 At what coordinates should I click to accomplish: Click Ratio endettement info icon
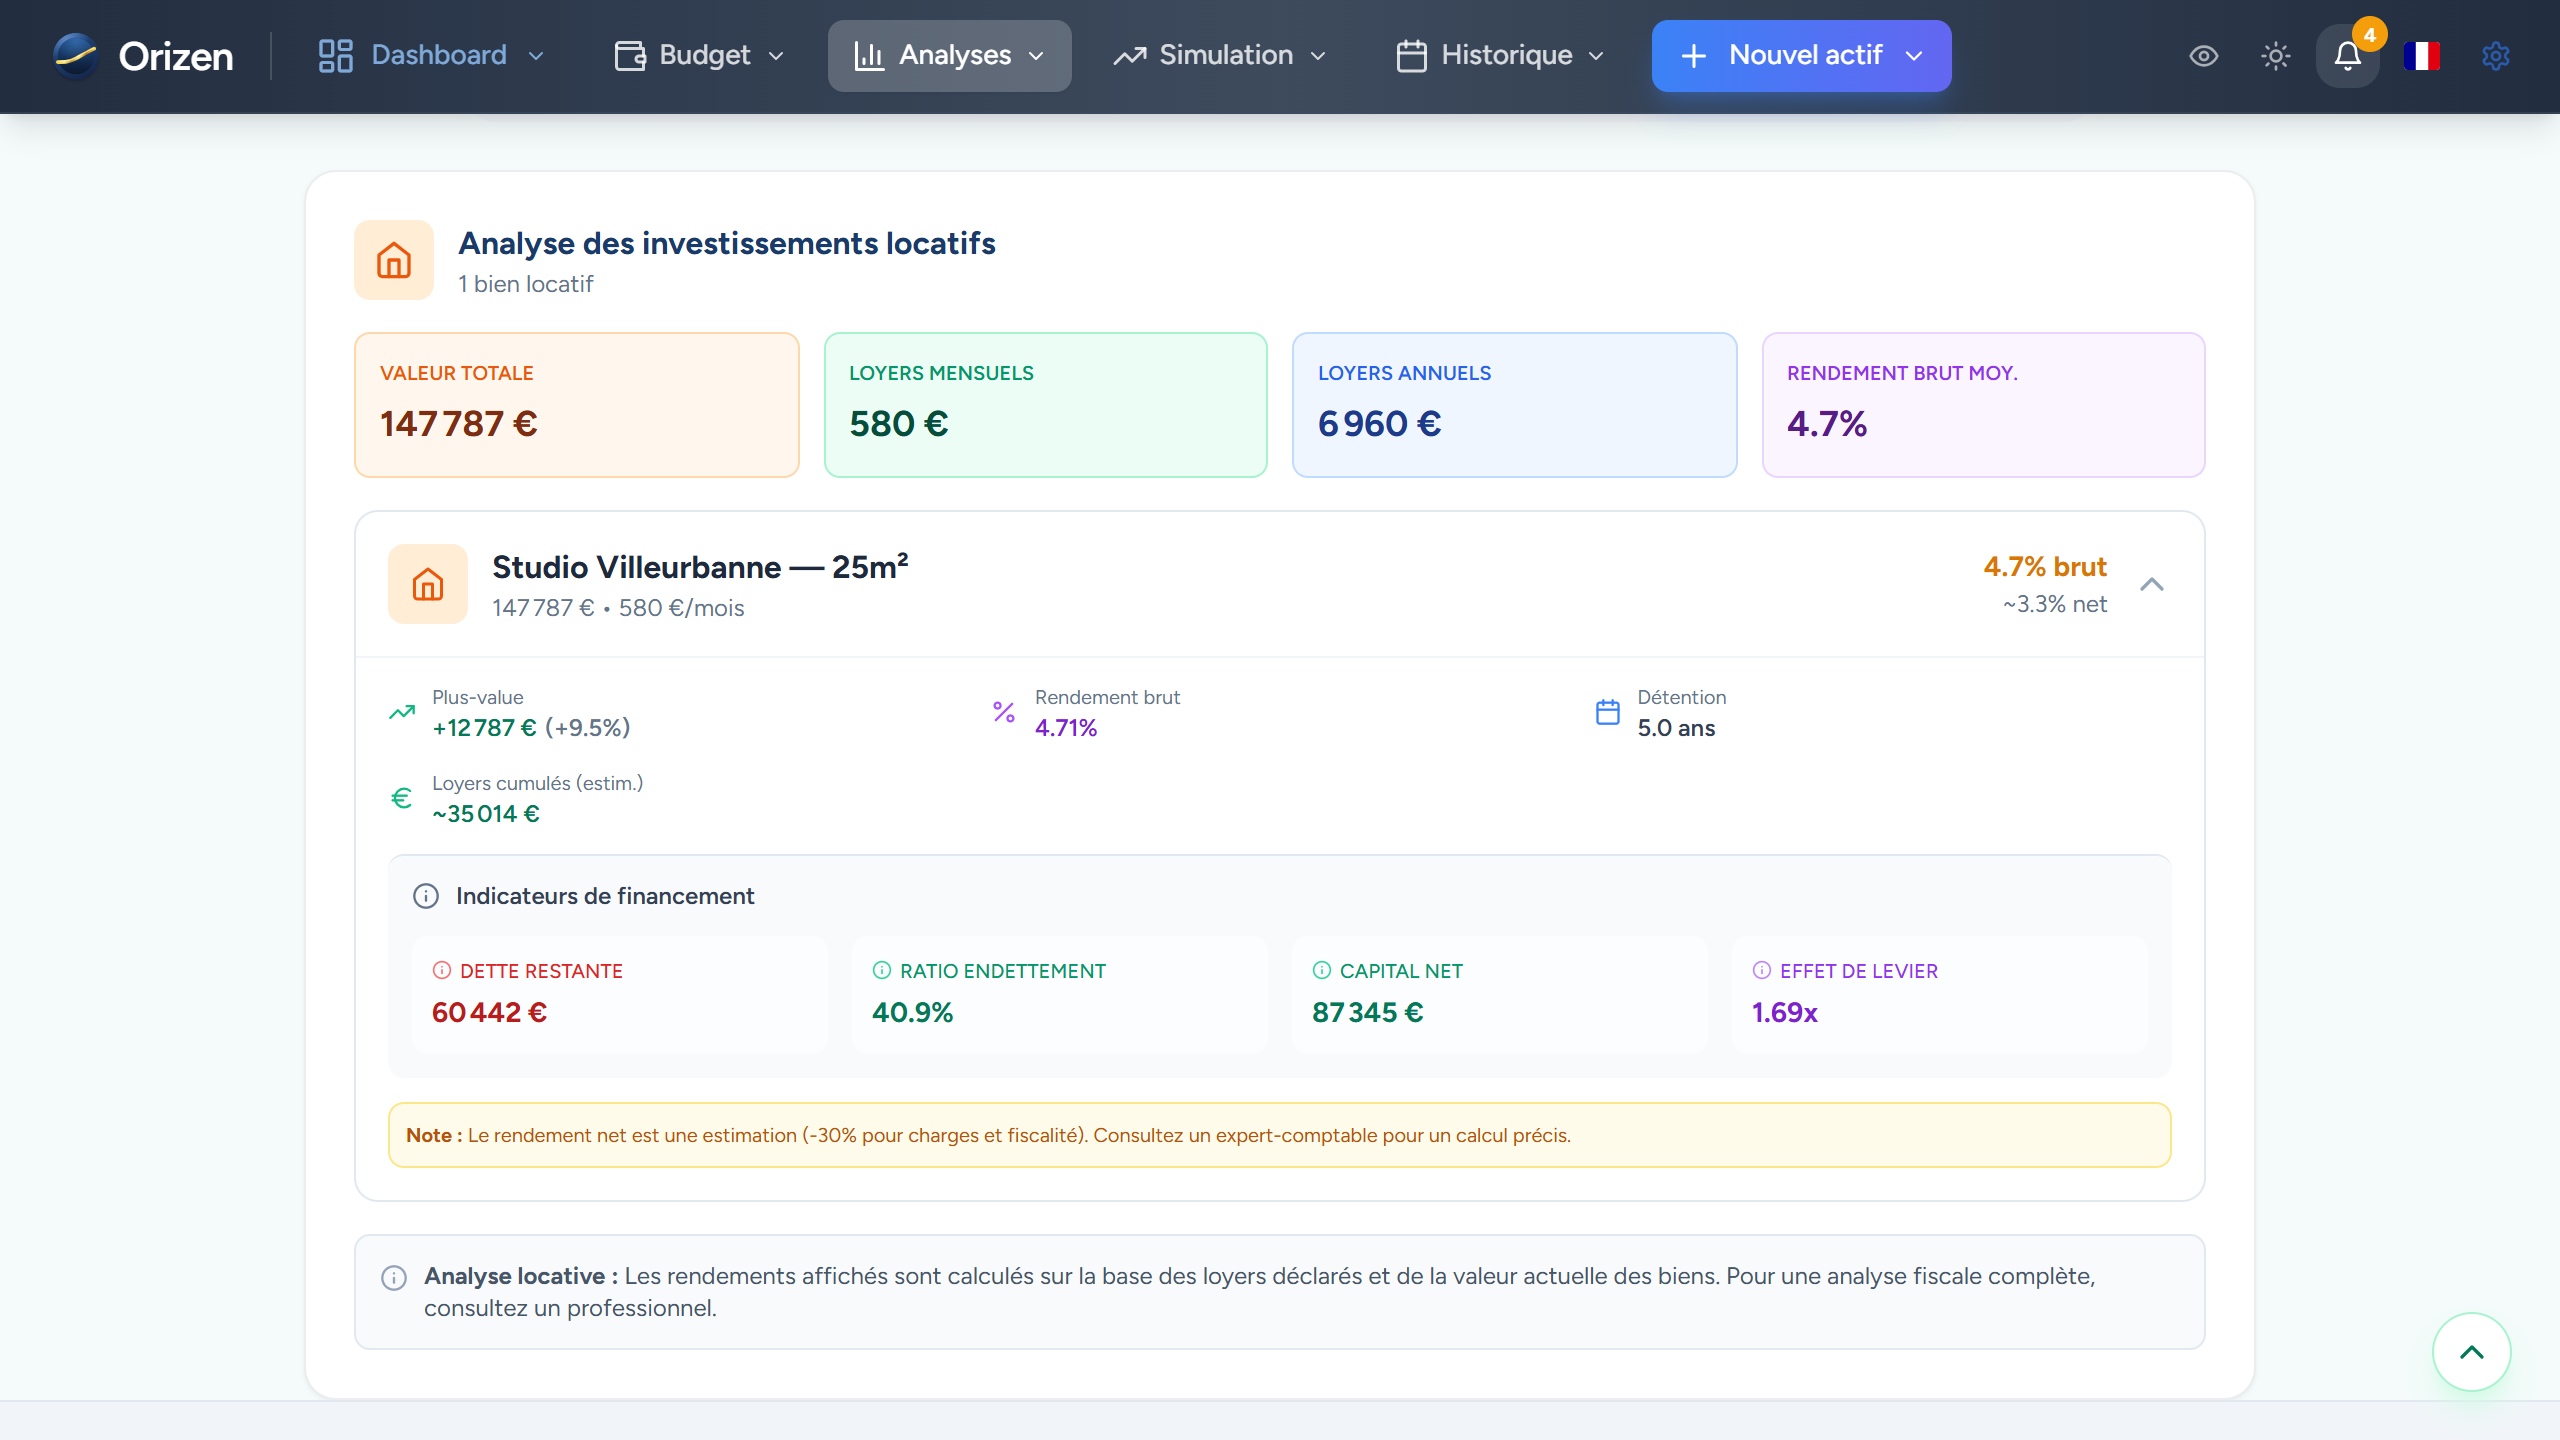881,970
